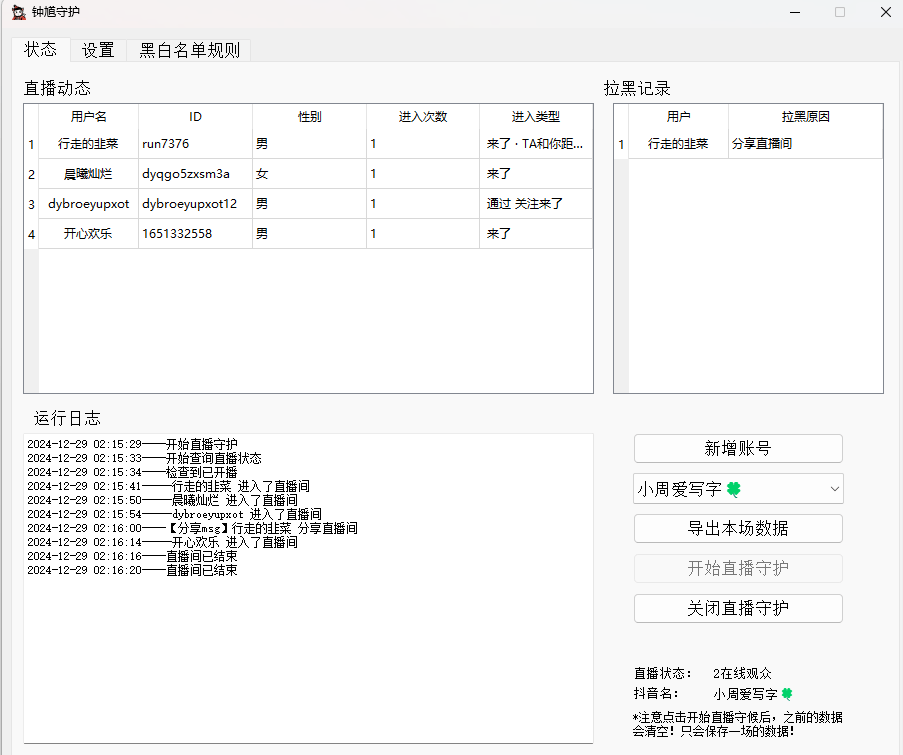Click the 钟馗守护 app icon in title bar
903x755 pixels.
(x=18, y=12)
